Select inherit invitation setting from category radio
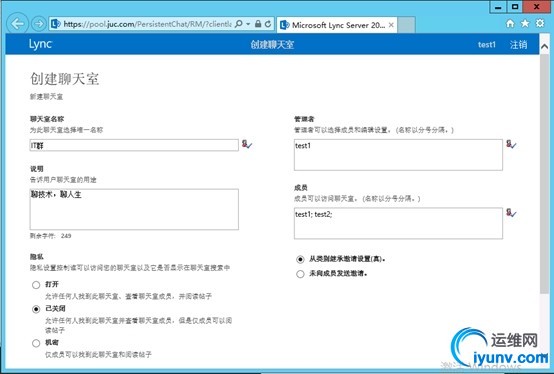 [x=300, y=259]
